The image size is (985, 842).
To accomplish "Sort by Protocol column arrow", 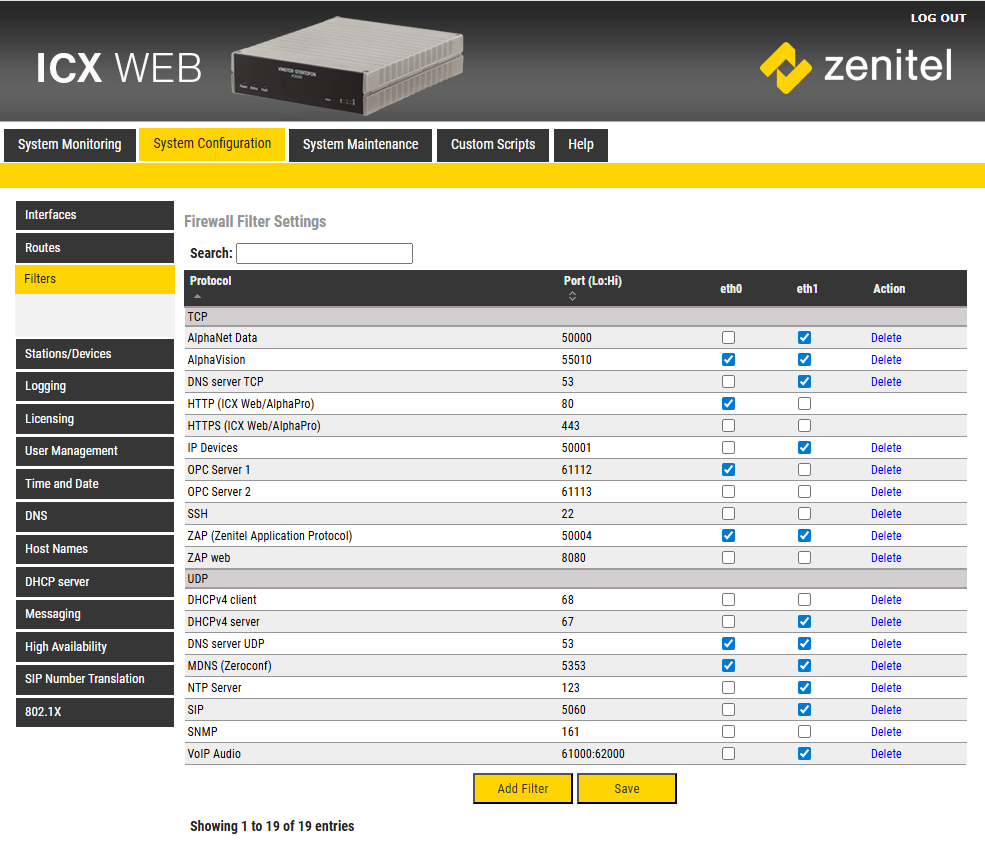I will click(197, 296).
